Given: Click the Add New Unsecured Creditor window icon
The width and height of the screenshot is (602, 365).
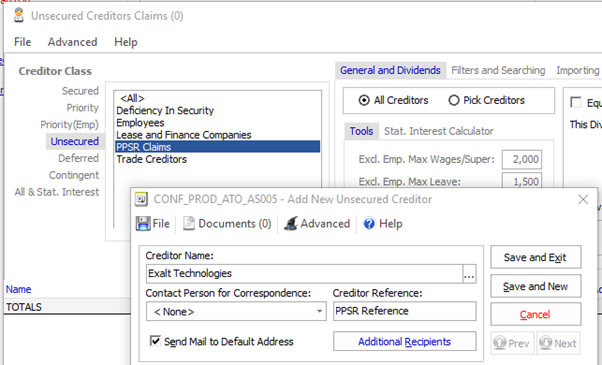Looking at the screenshot, I should (x=141, y=199).
